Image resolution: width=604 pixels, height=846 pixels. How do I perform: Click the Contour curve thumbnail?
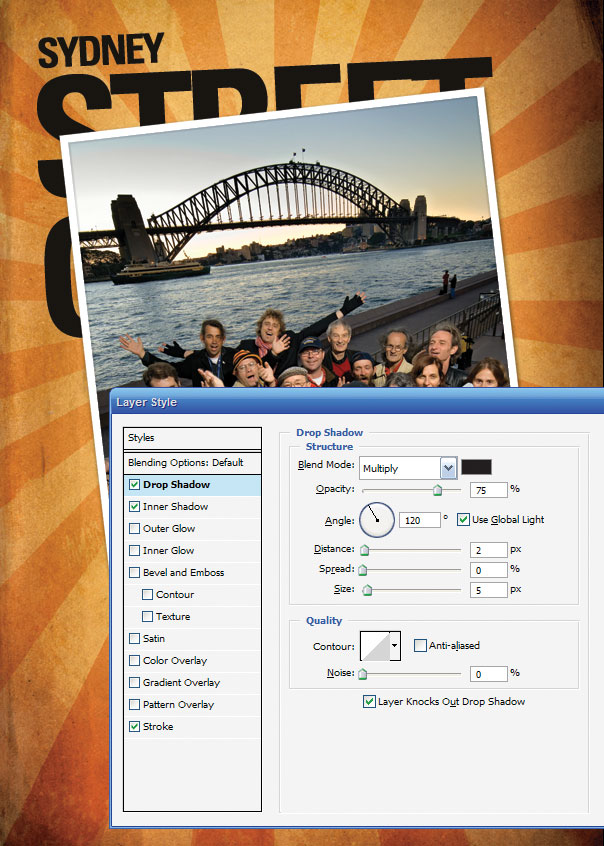point(375,646)
